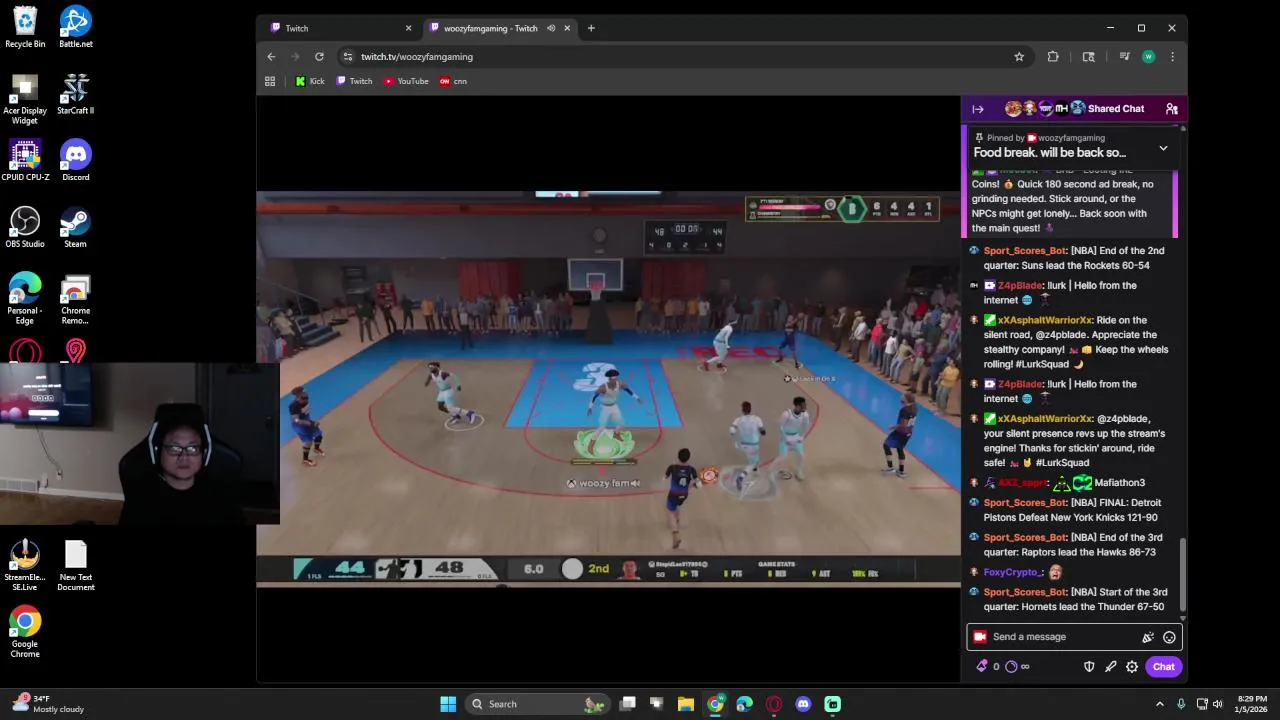Open the YouTube bookmark
The width and height of the screenshot is (1280, 720).
(406, 81)
